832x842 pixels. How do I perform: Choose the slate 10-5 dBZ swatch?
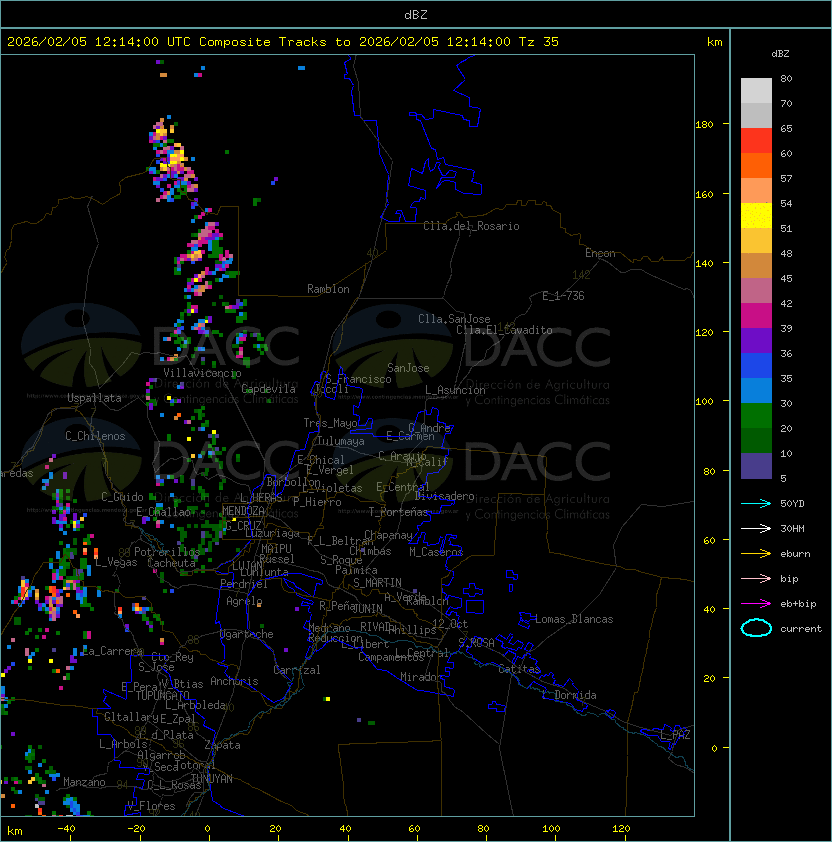point(756,466)
